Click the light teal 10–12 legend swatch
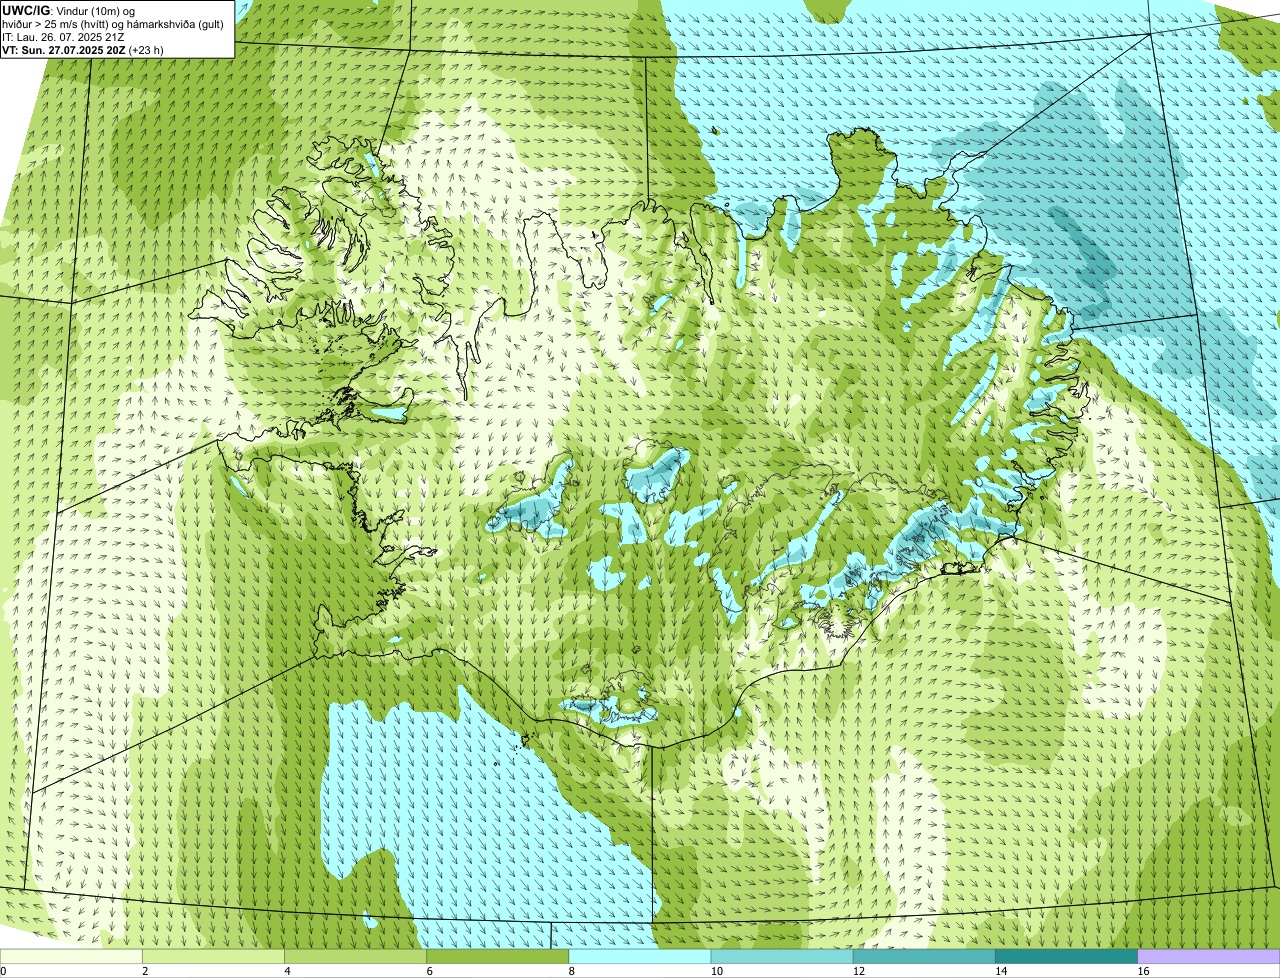This screenshot has width=1280, height=978. pyautogui.click(x=782, y=956)
